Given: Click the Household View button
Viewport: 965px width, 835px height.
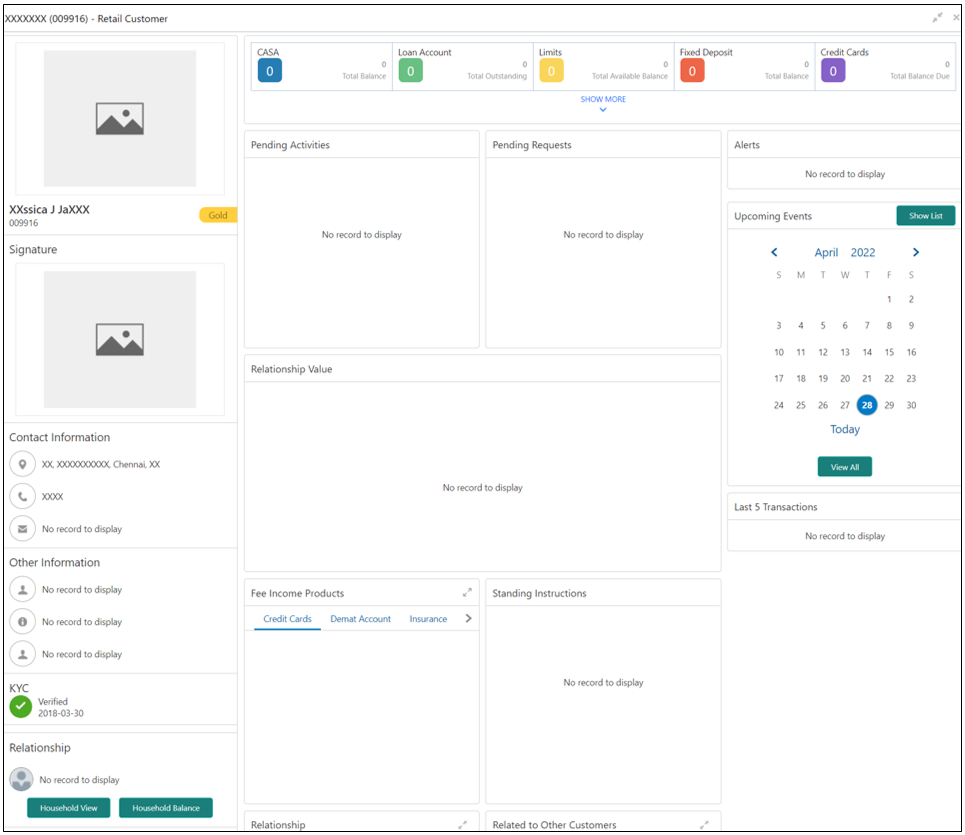Looking at the screenshot, I should pyautogui.click(x=69, y=808).
